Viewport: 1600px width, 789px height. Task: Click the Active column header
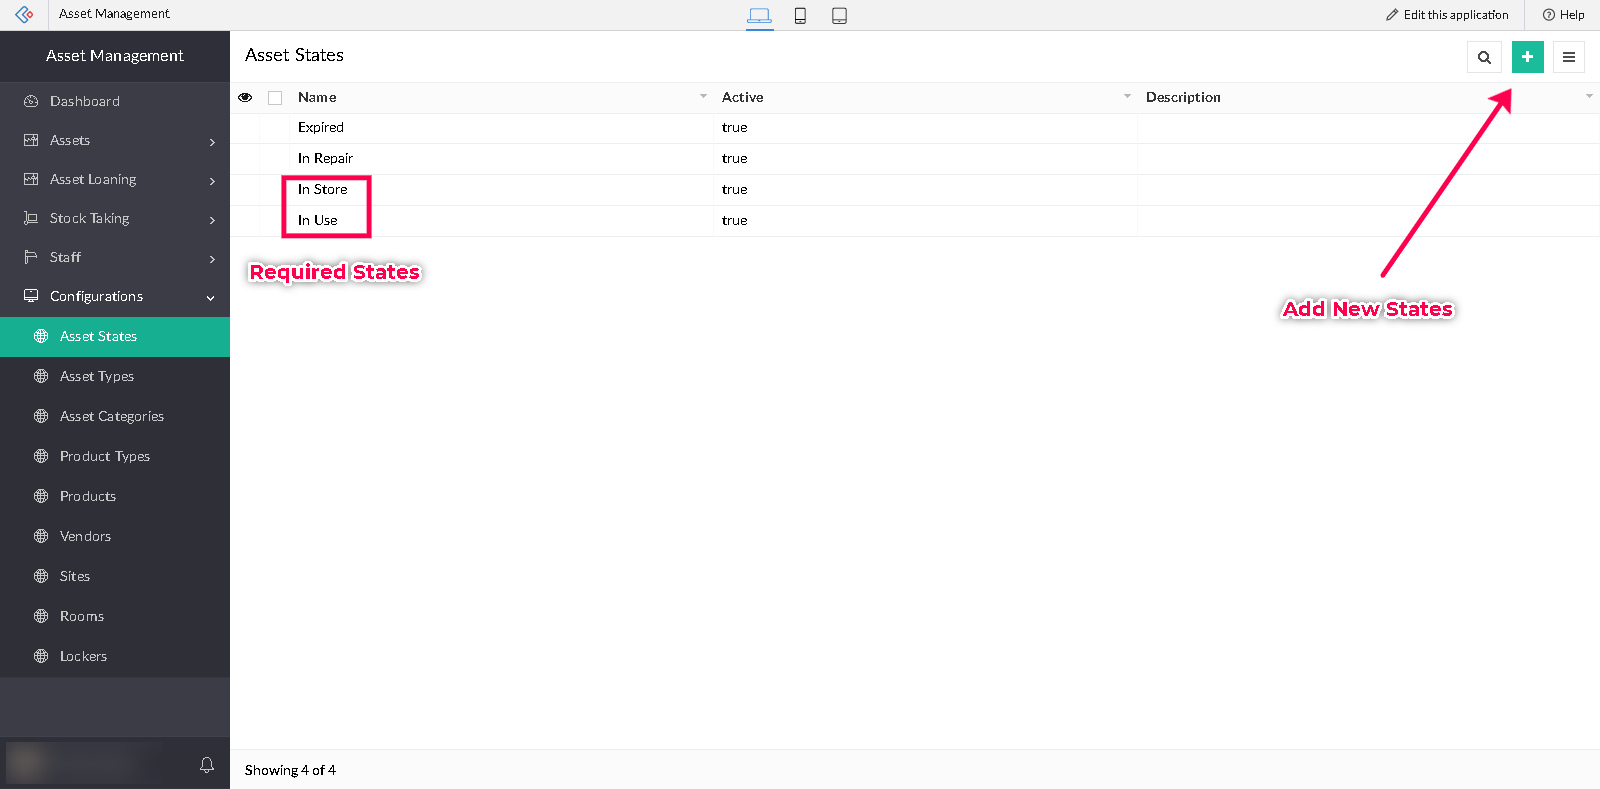tap(742, 97)
